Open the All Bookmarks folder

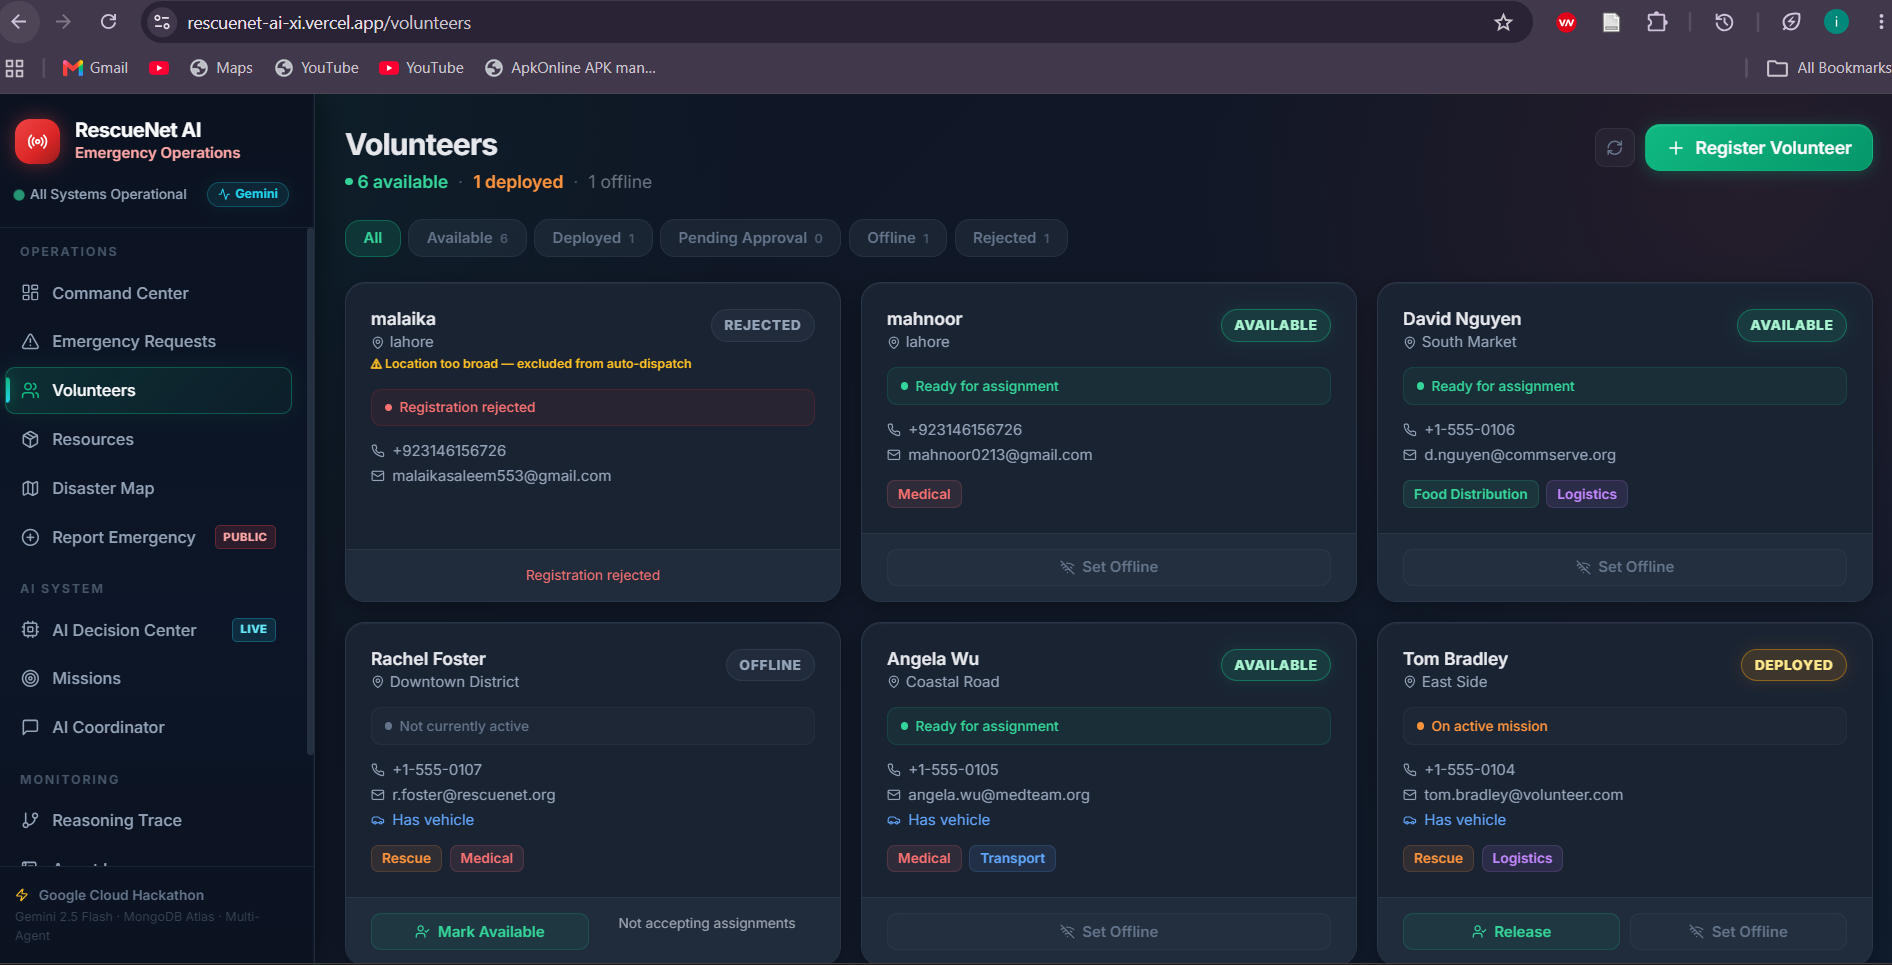click(1828, 68)
